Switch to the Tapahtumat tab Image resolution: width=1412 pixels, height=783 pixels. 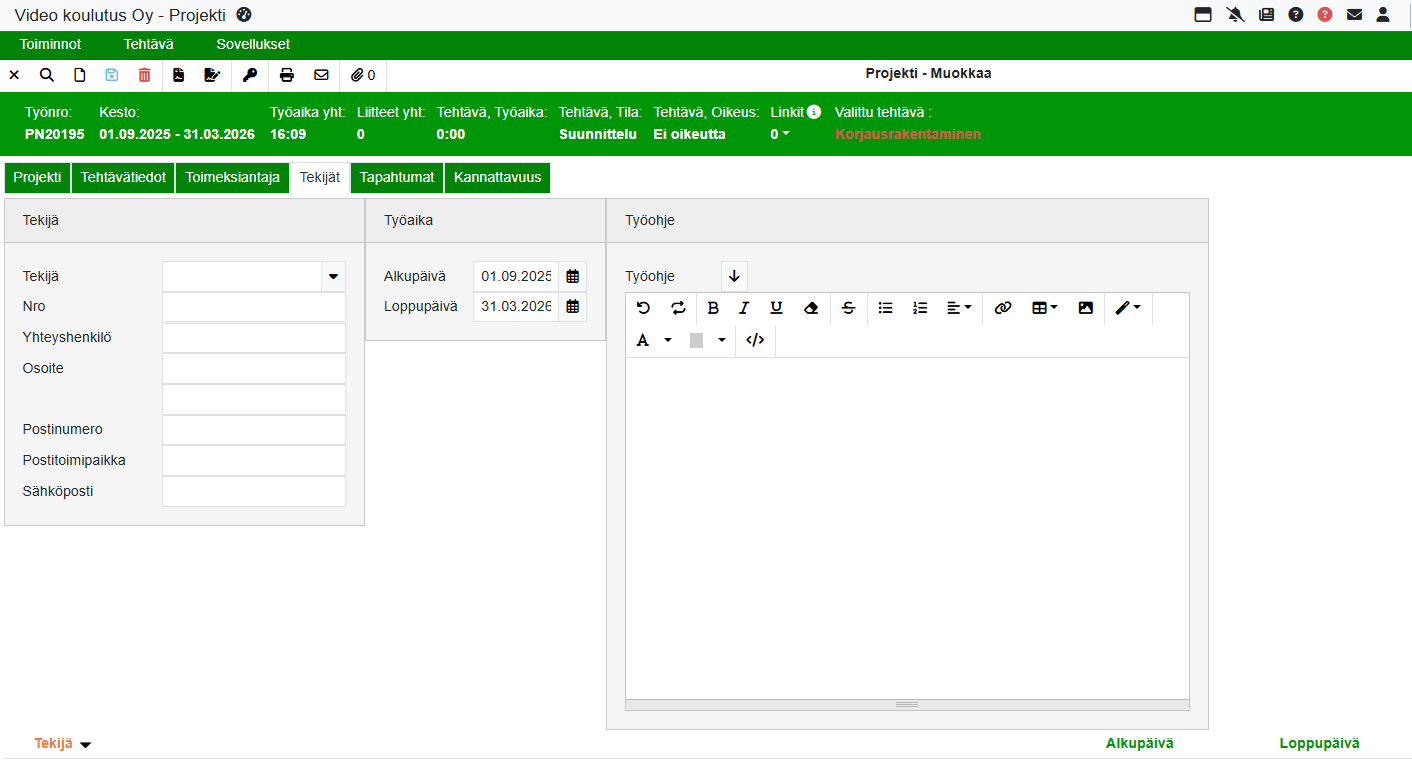pyautogui.click(x=397, y=177)
